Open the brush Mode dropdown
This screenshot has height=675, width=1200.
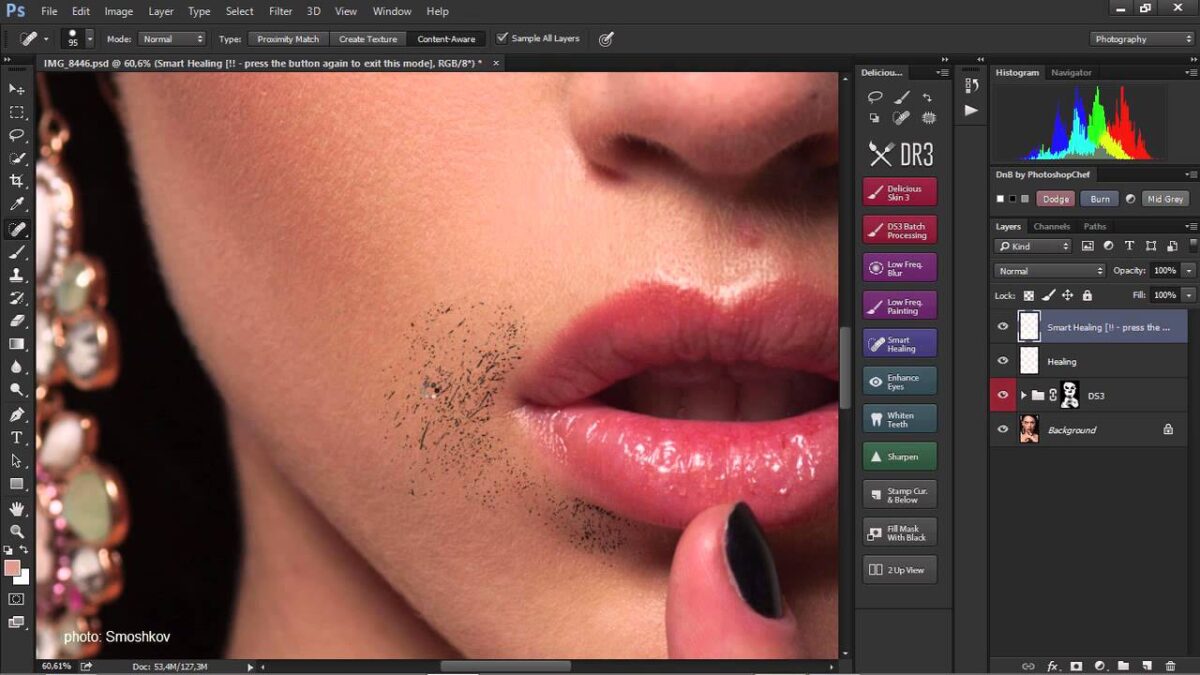click(171, 39)
